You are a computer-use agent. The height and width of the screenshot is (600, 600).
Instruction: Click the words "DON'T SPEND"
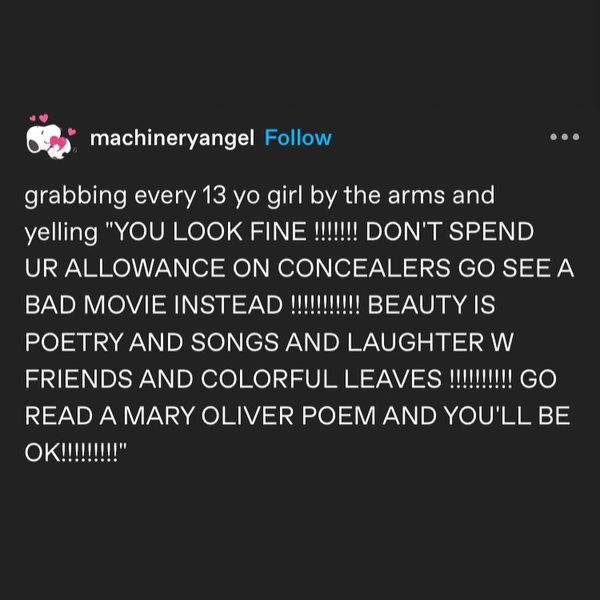(450, 232)
